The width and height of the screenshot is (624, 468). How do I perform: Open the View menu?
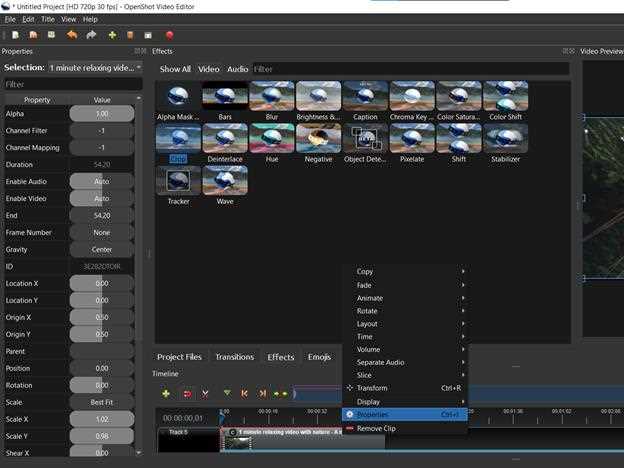tap(68, 19)
